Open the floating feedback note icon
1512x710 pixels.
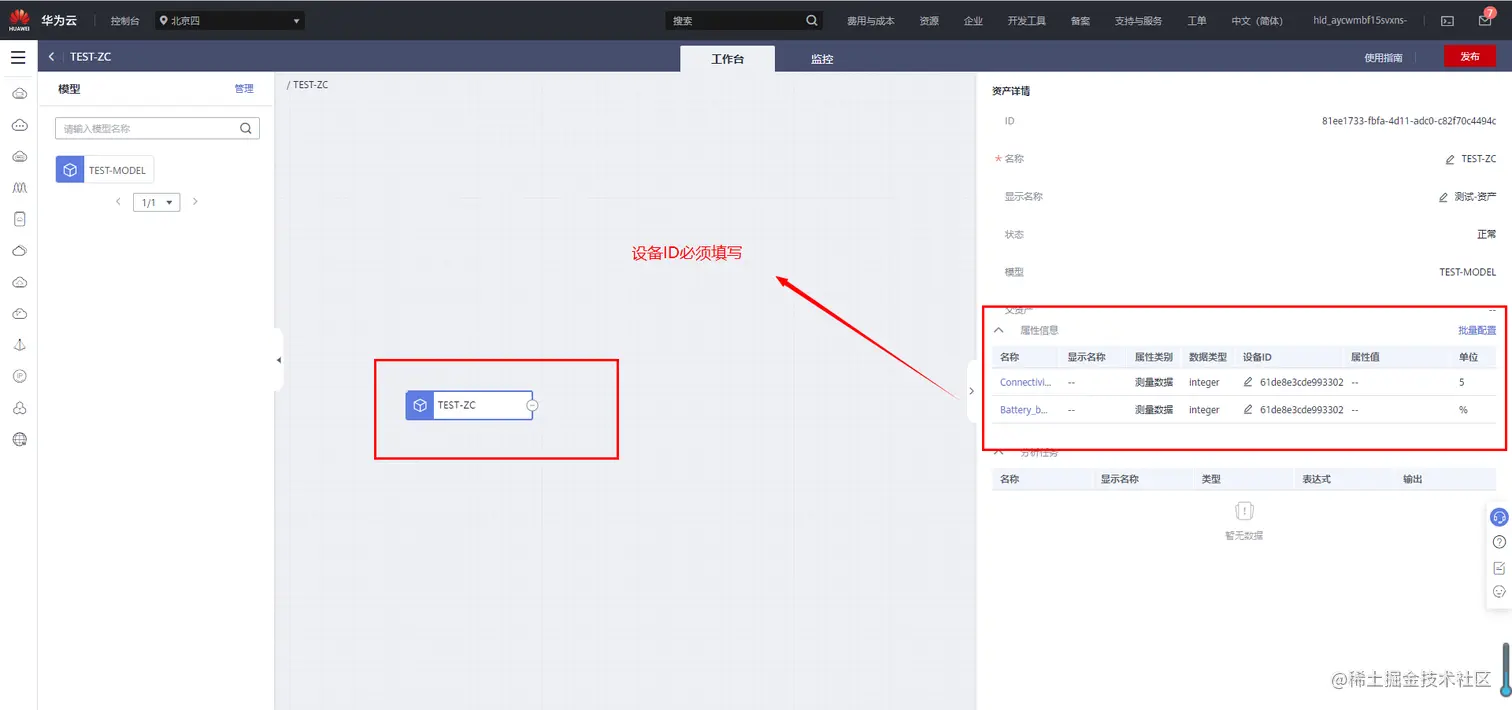click(x=1499, y=567)
